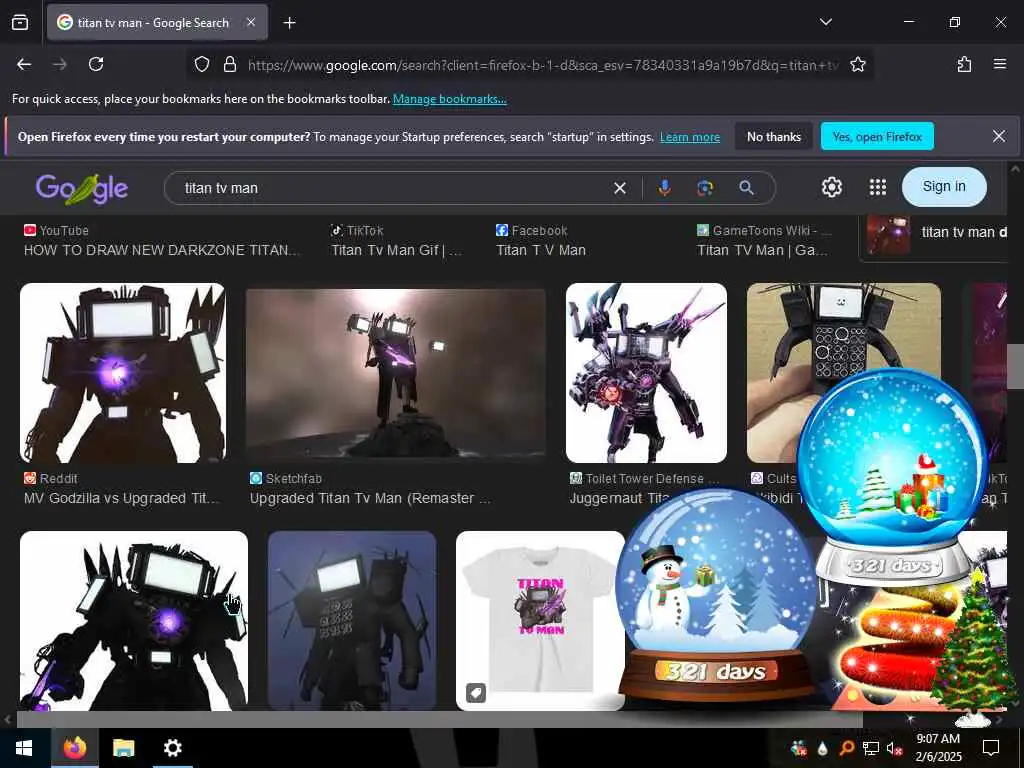
Task: Open Upgraded Titan Tv Man Remaster title
Action: [370, 498]
